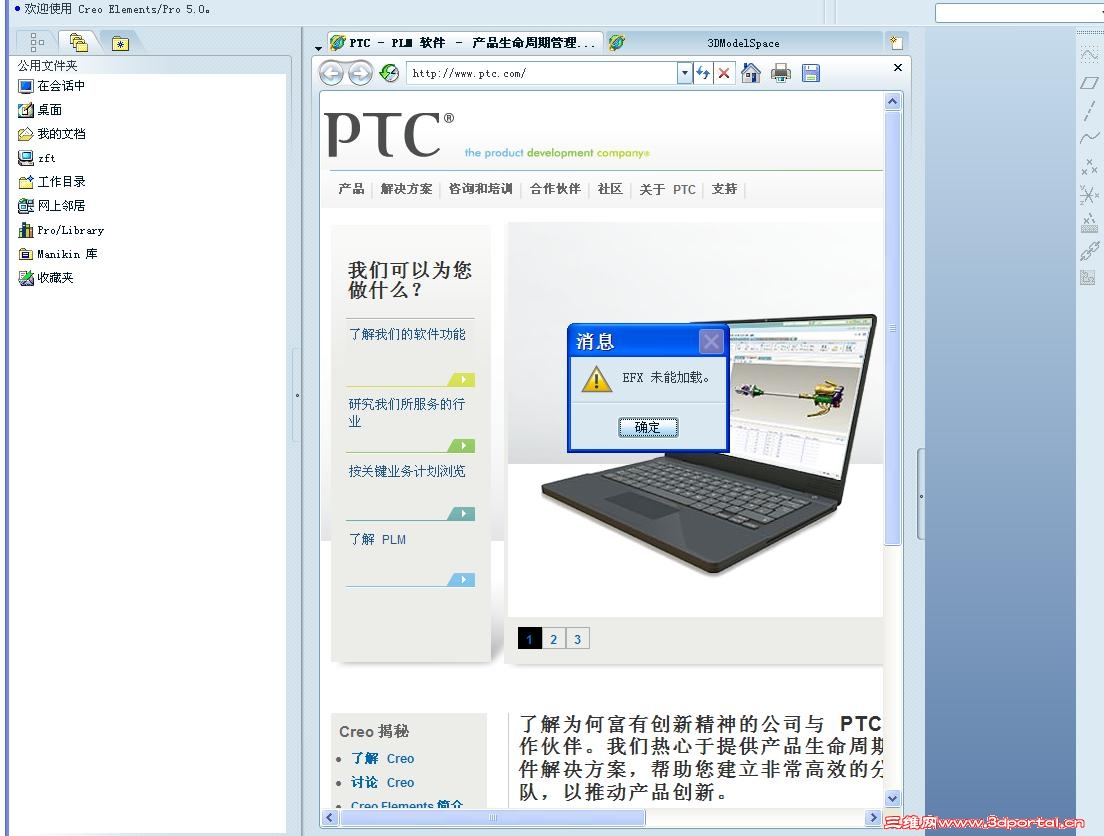The width and height of the screenshot is (1104, 836).
Task: Click 研究我们所服务的行业 link
Action: pos(407,413)
